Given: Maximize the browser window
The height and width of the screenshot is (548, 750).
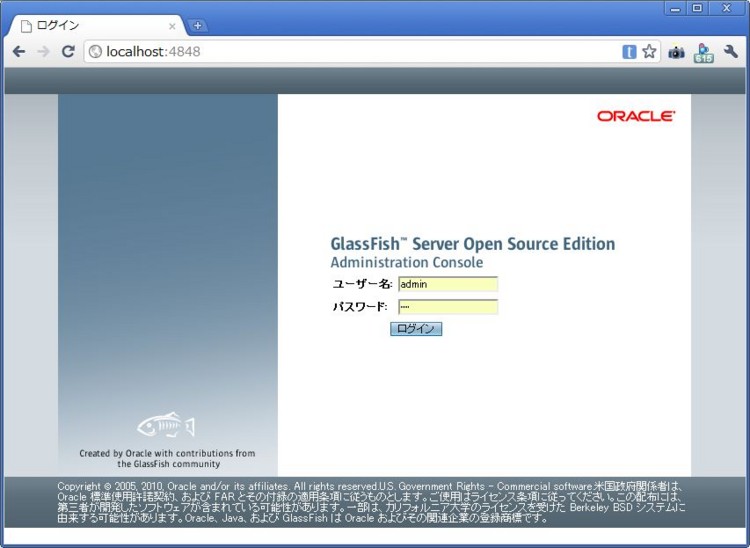Looking at the screenshot, I should (x=697, y=9).
